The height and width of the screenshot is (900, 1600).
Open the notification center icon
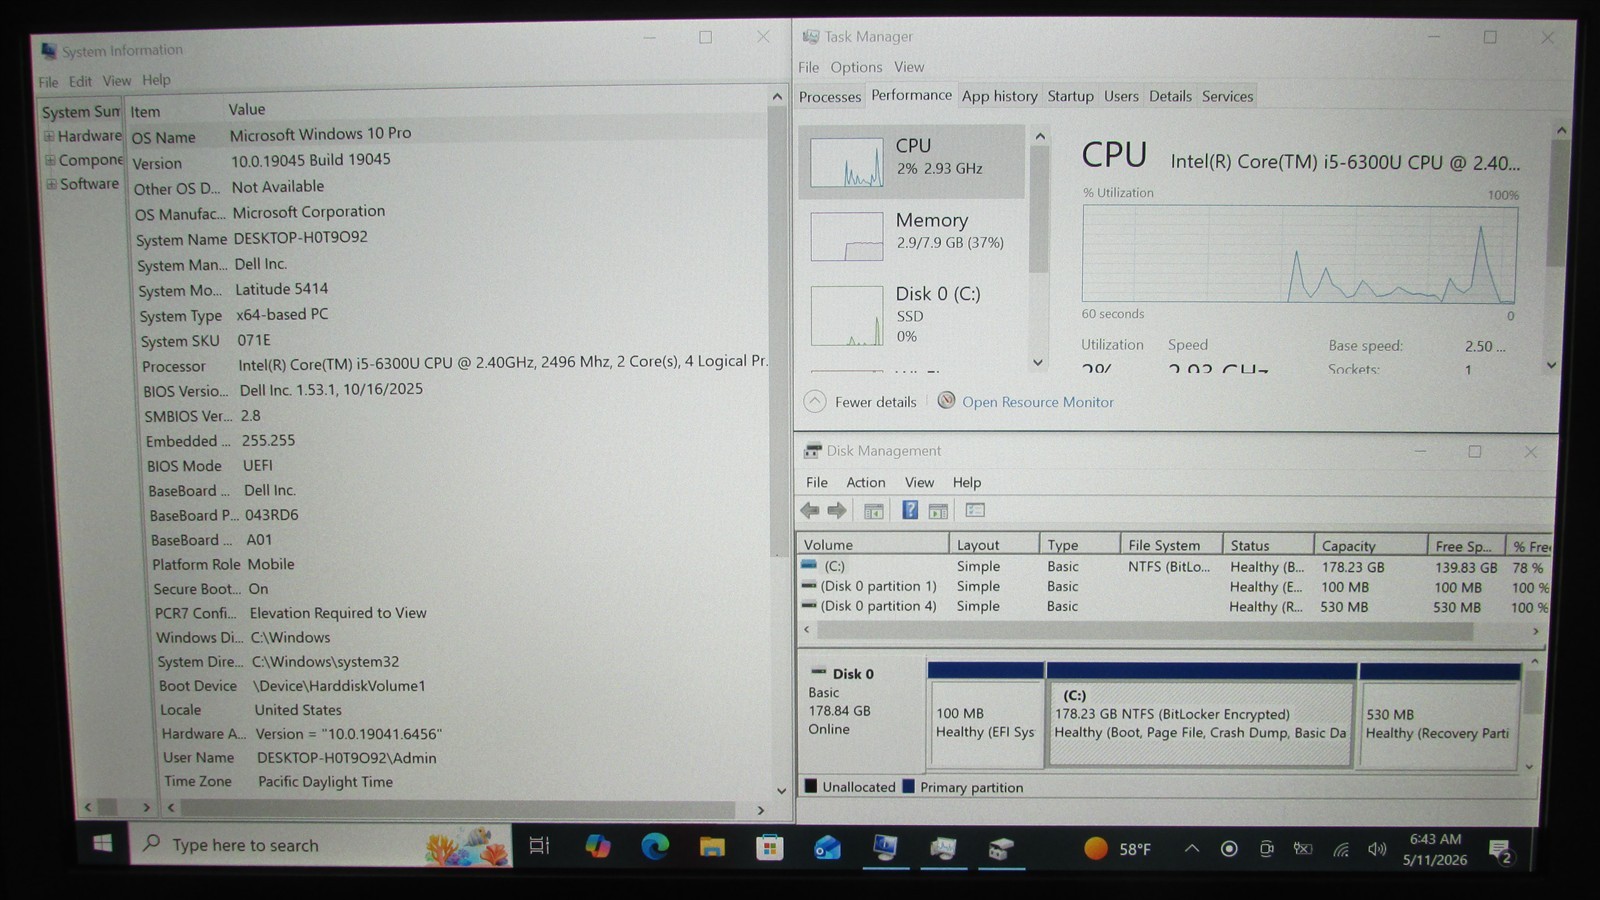tap(1500, 851)
